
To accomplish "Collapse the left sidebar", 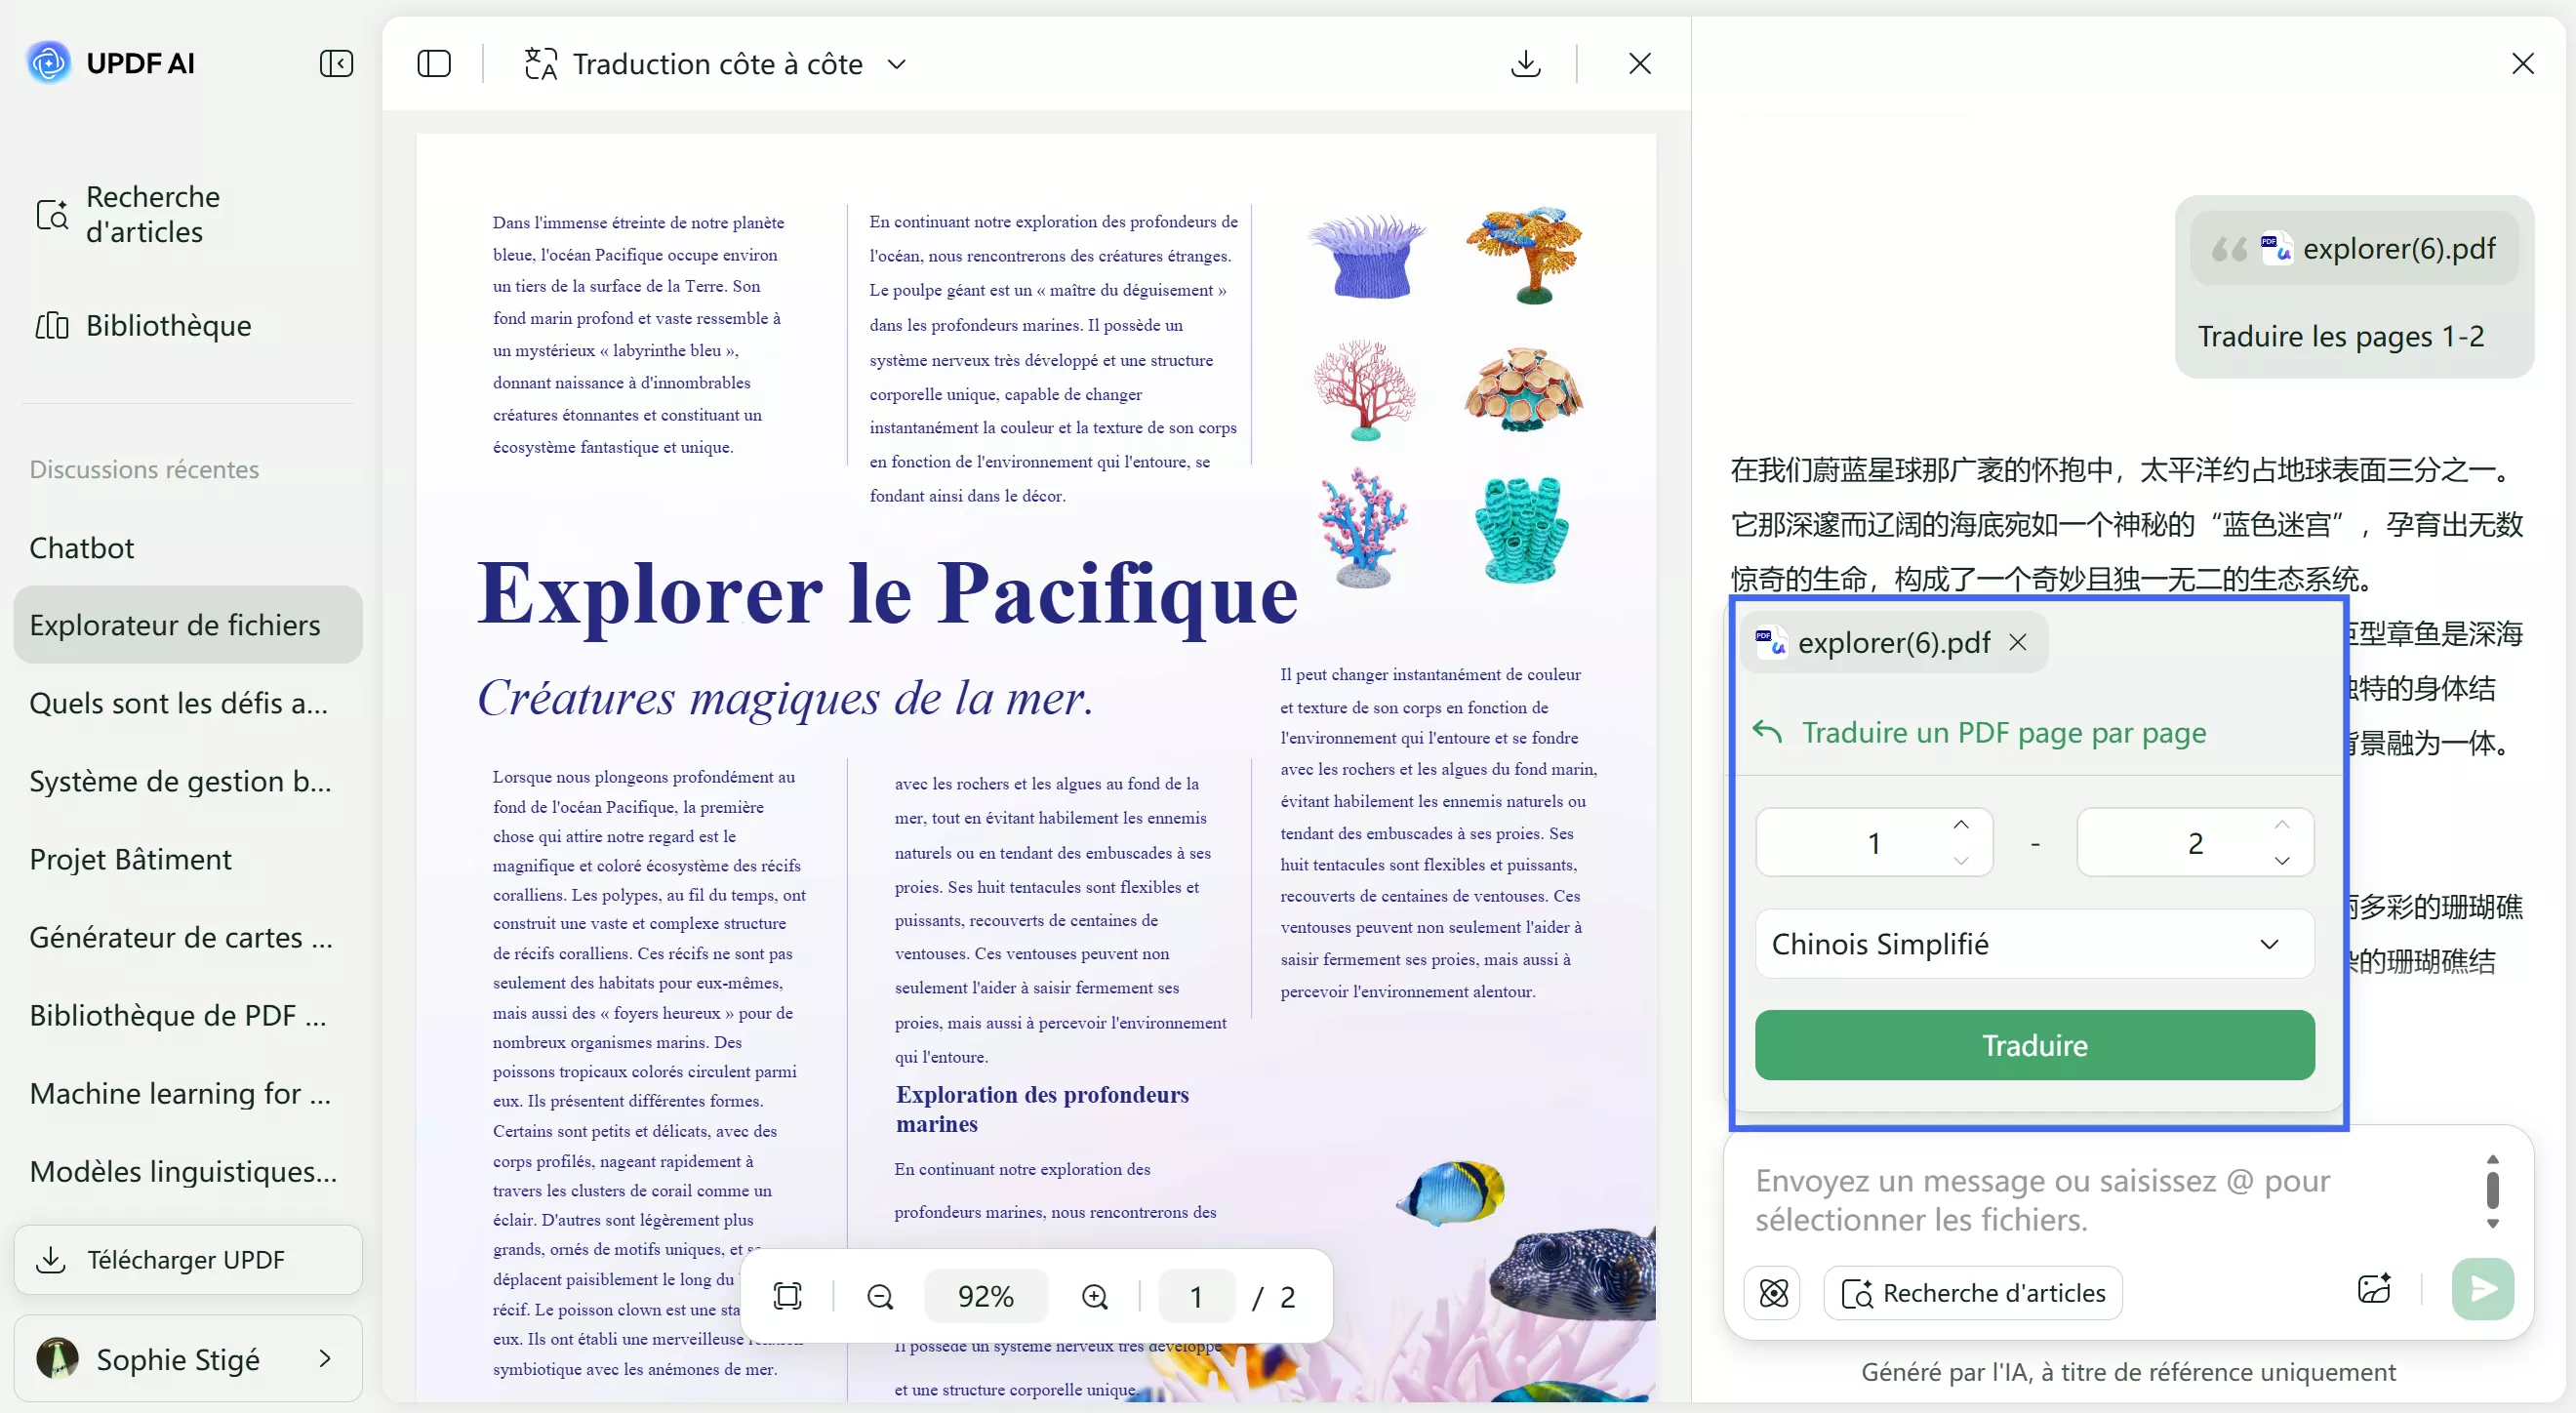I will click(336, 63).
